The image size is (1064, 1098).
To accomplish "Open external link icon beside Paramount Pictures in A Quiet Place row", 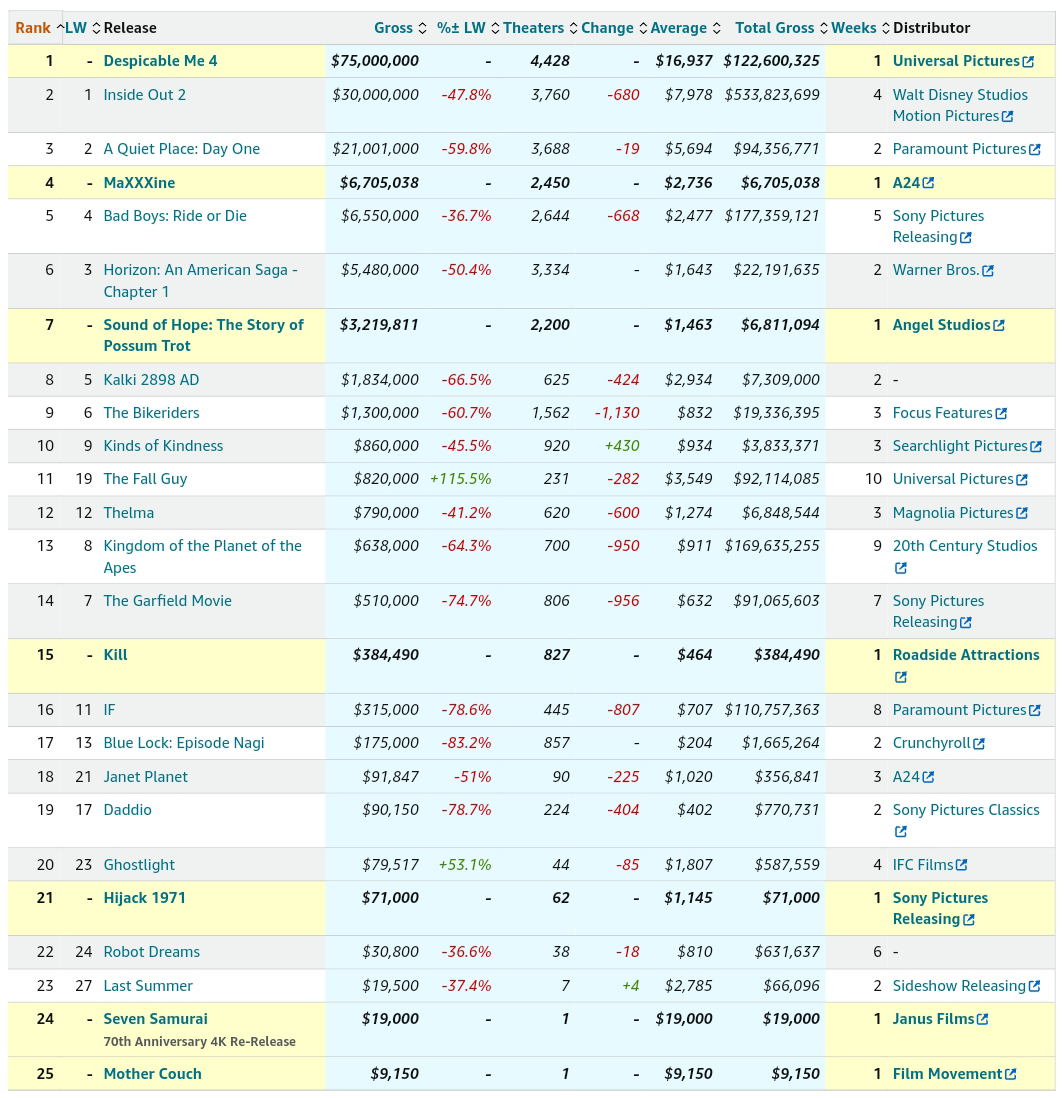I will (1035, 149).
